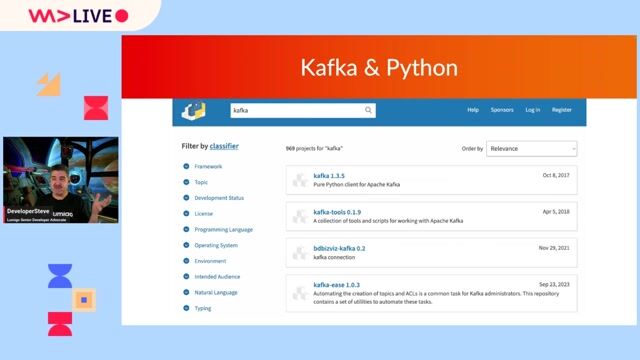Open the kafka-tools 0.1.9 project link

(337, 212)
